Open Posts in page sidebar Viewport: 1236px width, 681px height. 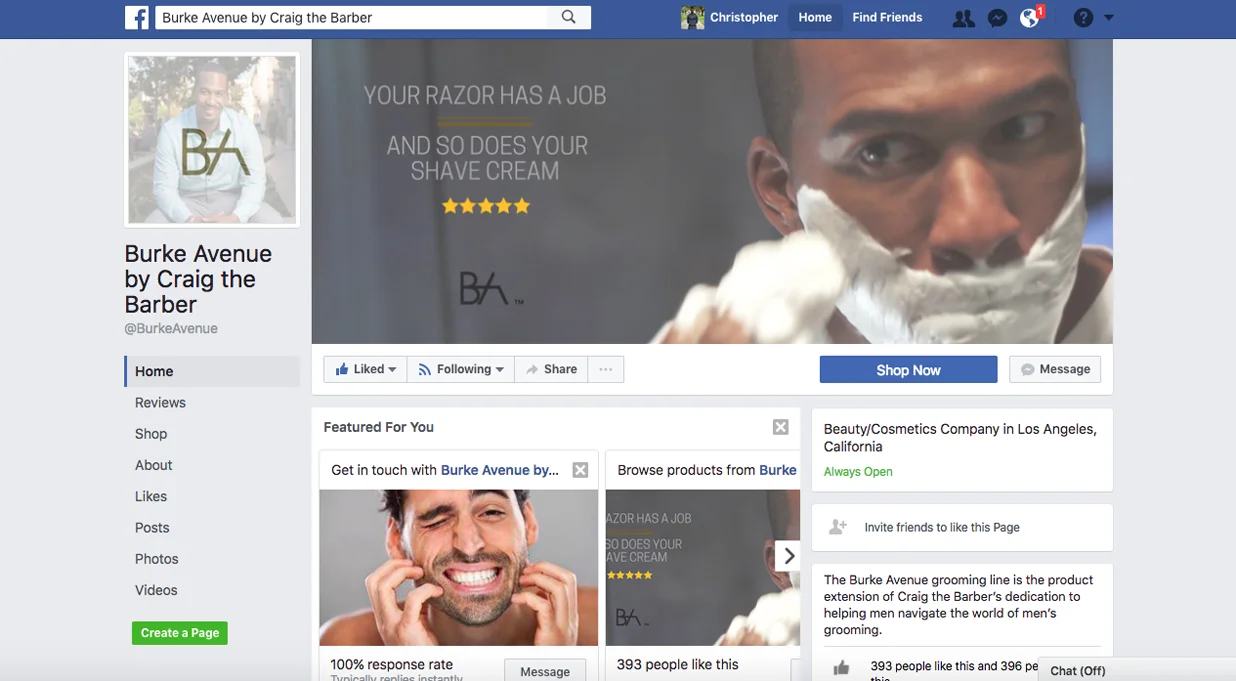coord(152,527)
